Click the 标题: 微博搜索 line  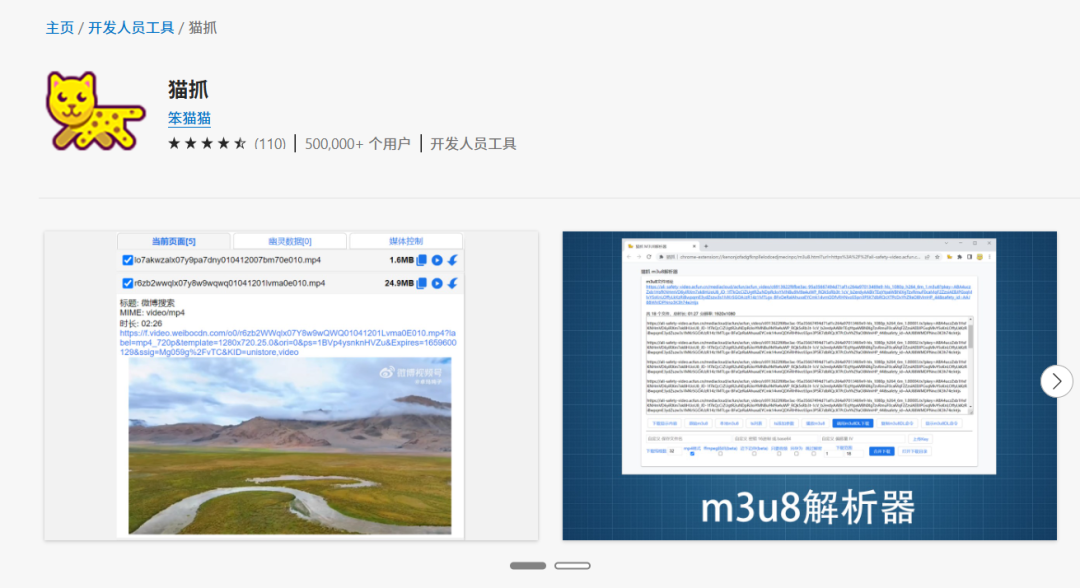click(147, 303)
